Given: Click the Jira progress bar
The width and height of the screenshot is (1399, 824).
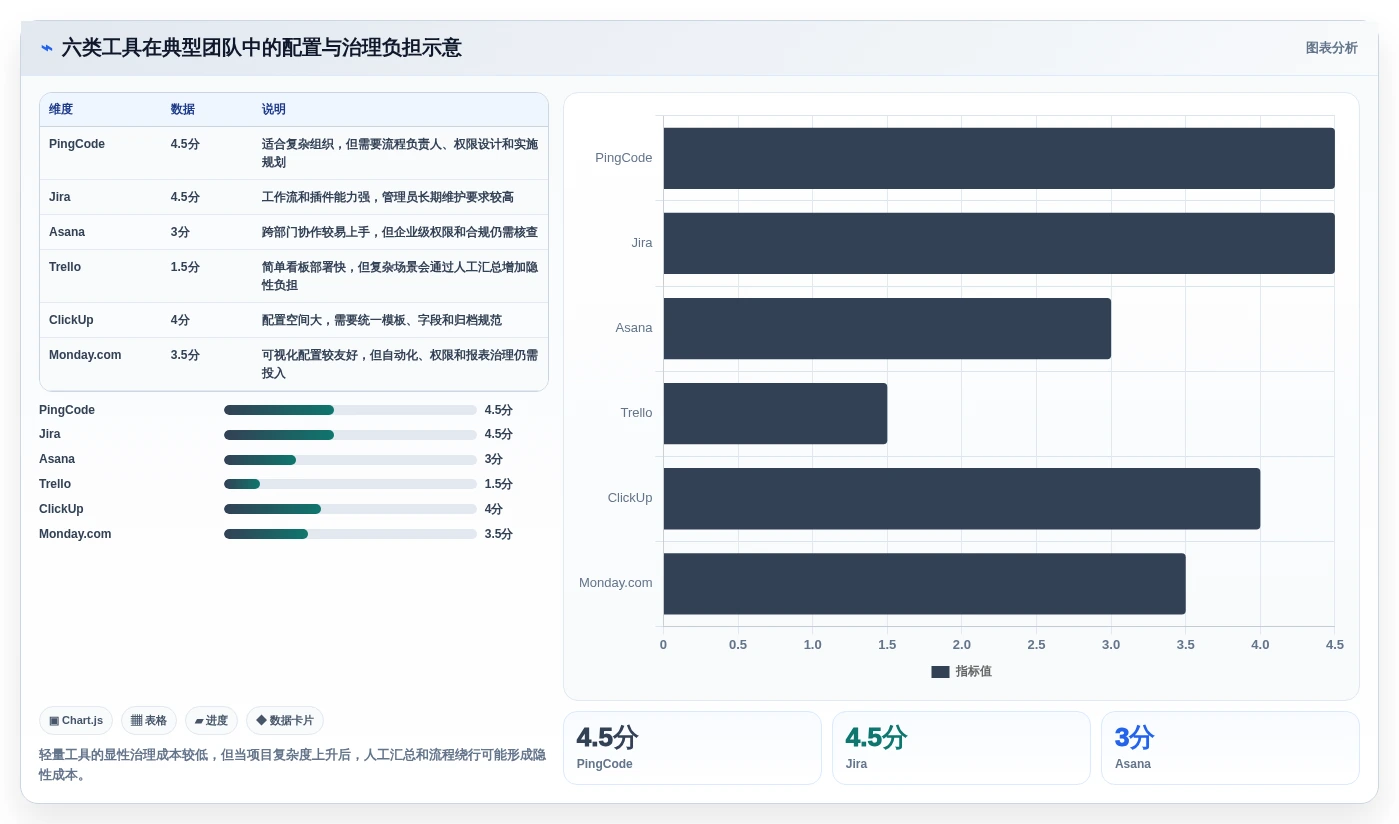Looking at the screenshot, I should pos(350,435).
